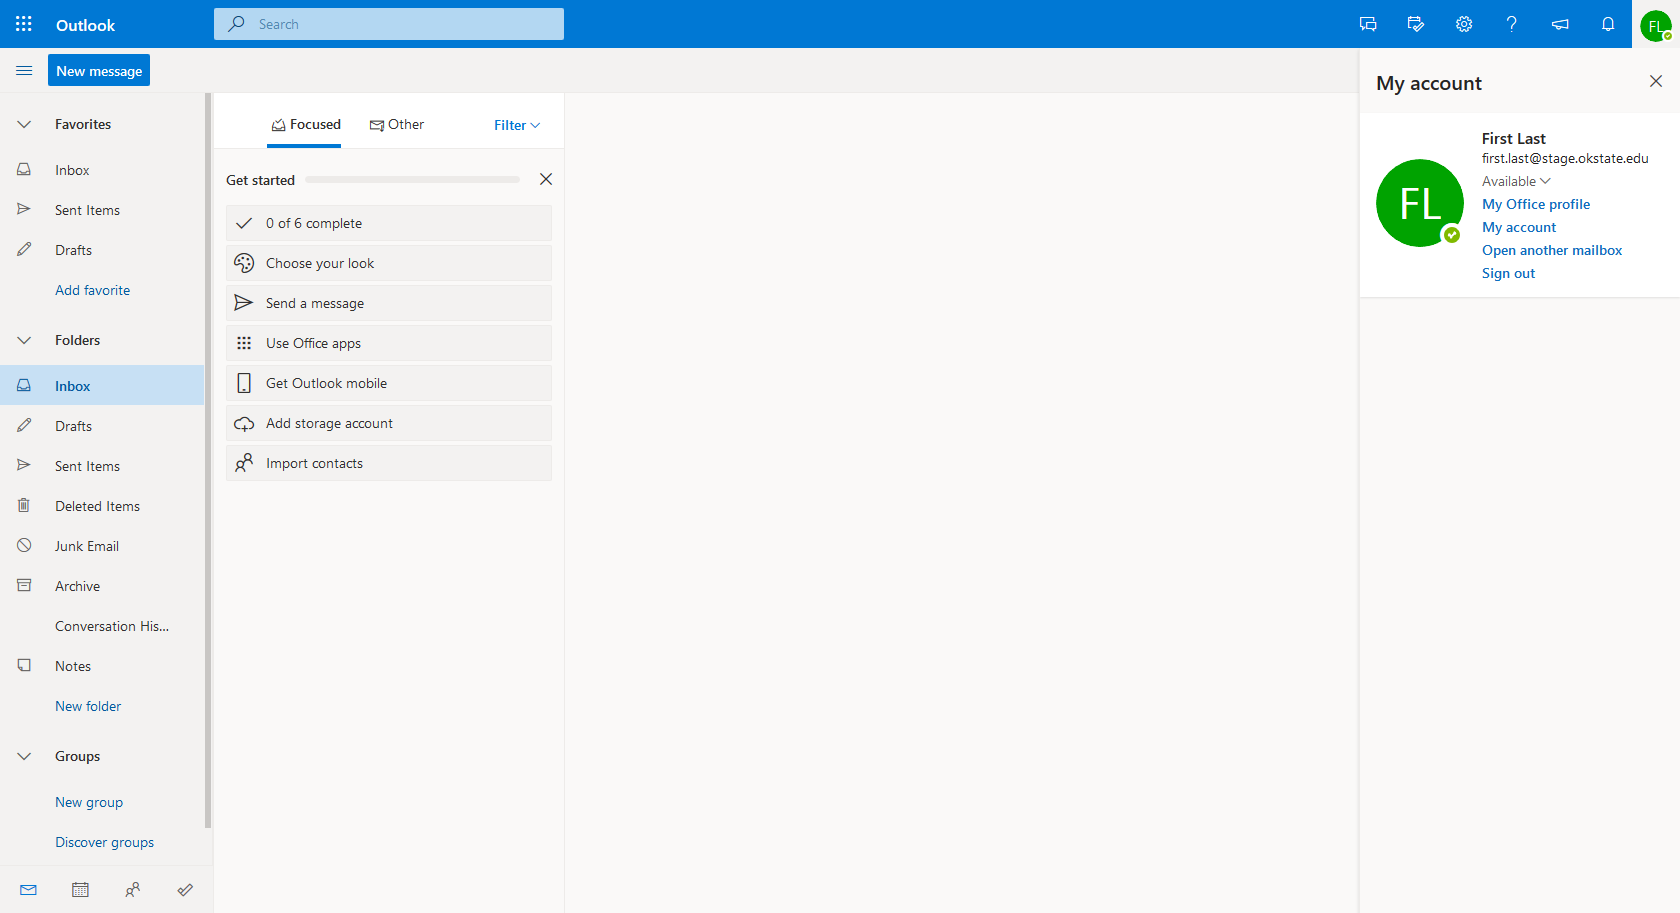Screen dimensions: 1680x913
Task: Click the Get started progress bar
Action: (412, 179)
